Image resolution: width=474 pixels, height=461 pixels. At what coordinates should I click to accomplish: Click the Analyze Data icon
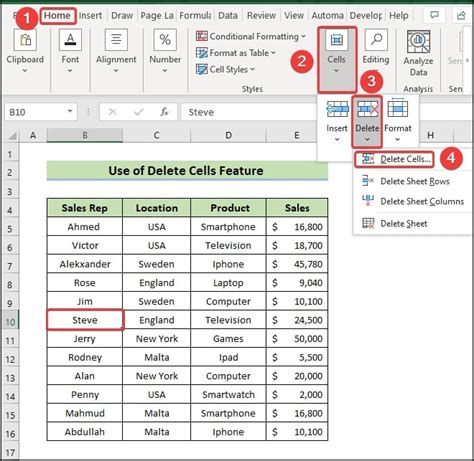coord(418,42)
